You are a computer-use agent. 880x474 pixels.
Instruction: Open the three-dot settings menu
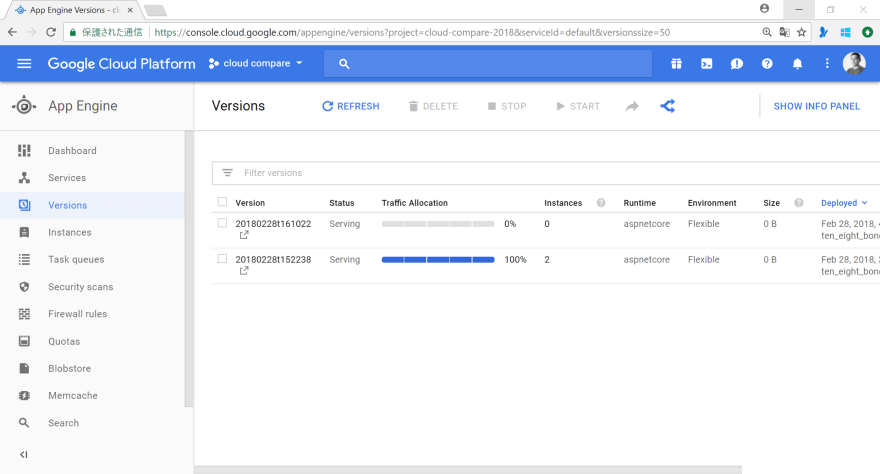point(827,63)
